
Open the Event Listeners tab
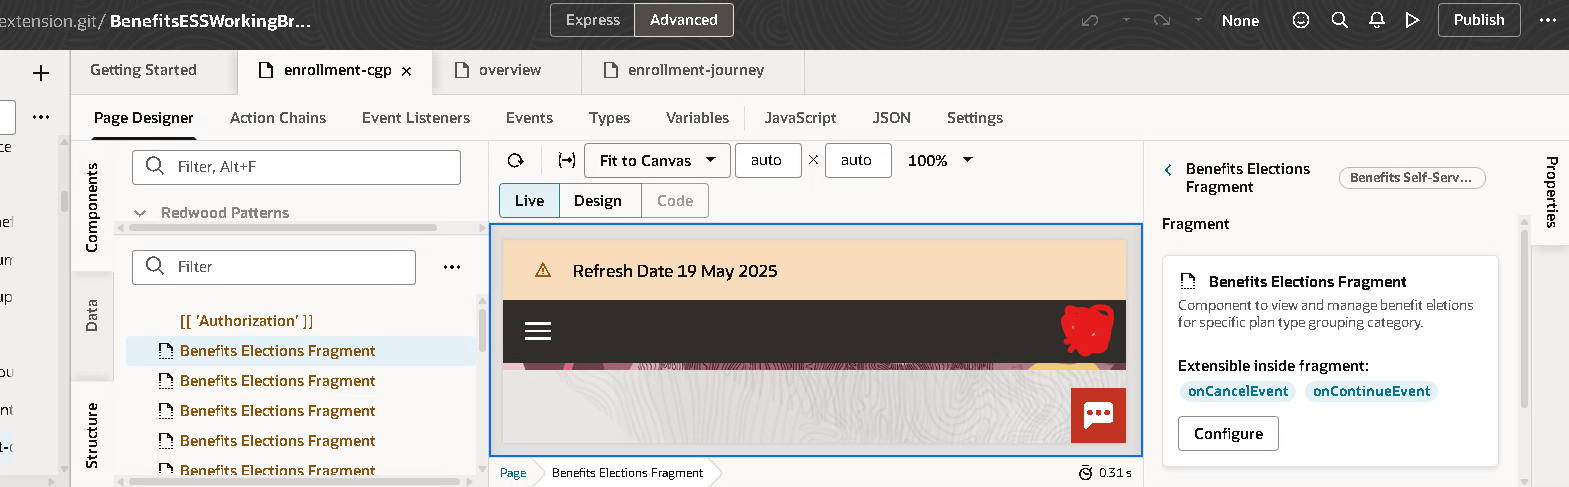[x=416, y=118]
